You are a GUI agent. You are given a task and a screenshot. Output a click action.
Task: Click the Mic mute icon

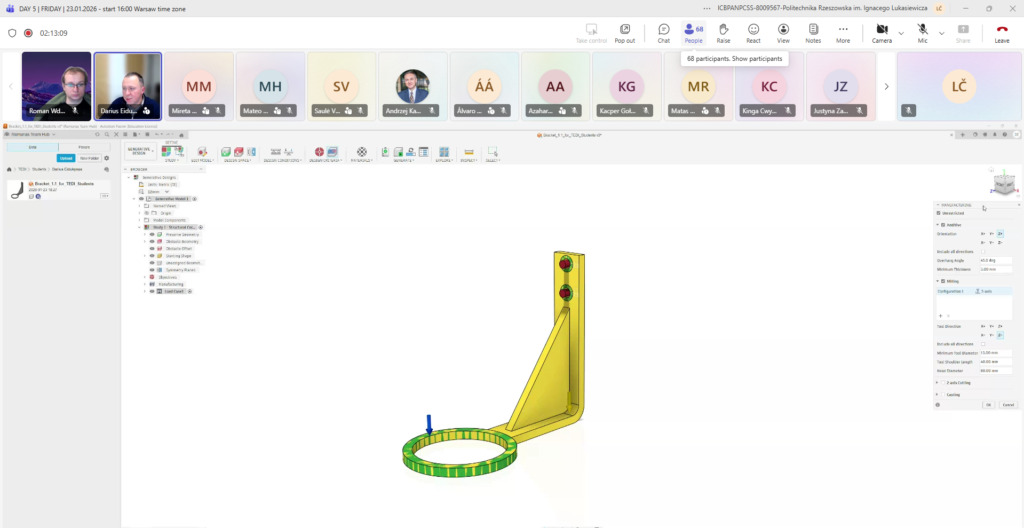[x=922, y=32]
